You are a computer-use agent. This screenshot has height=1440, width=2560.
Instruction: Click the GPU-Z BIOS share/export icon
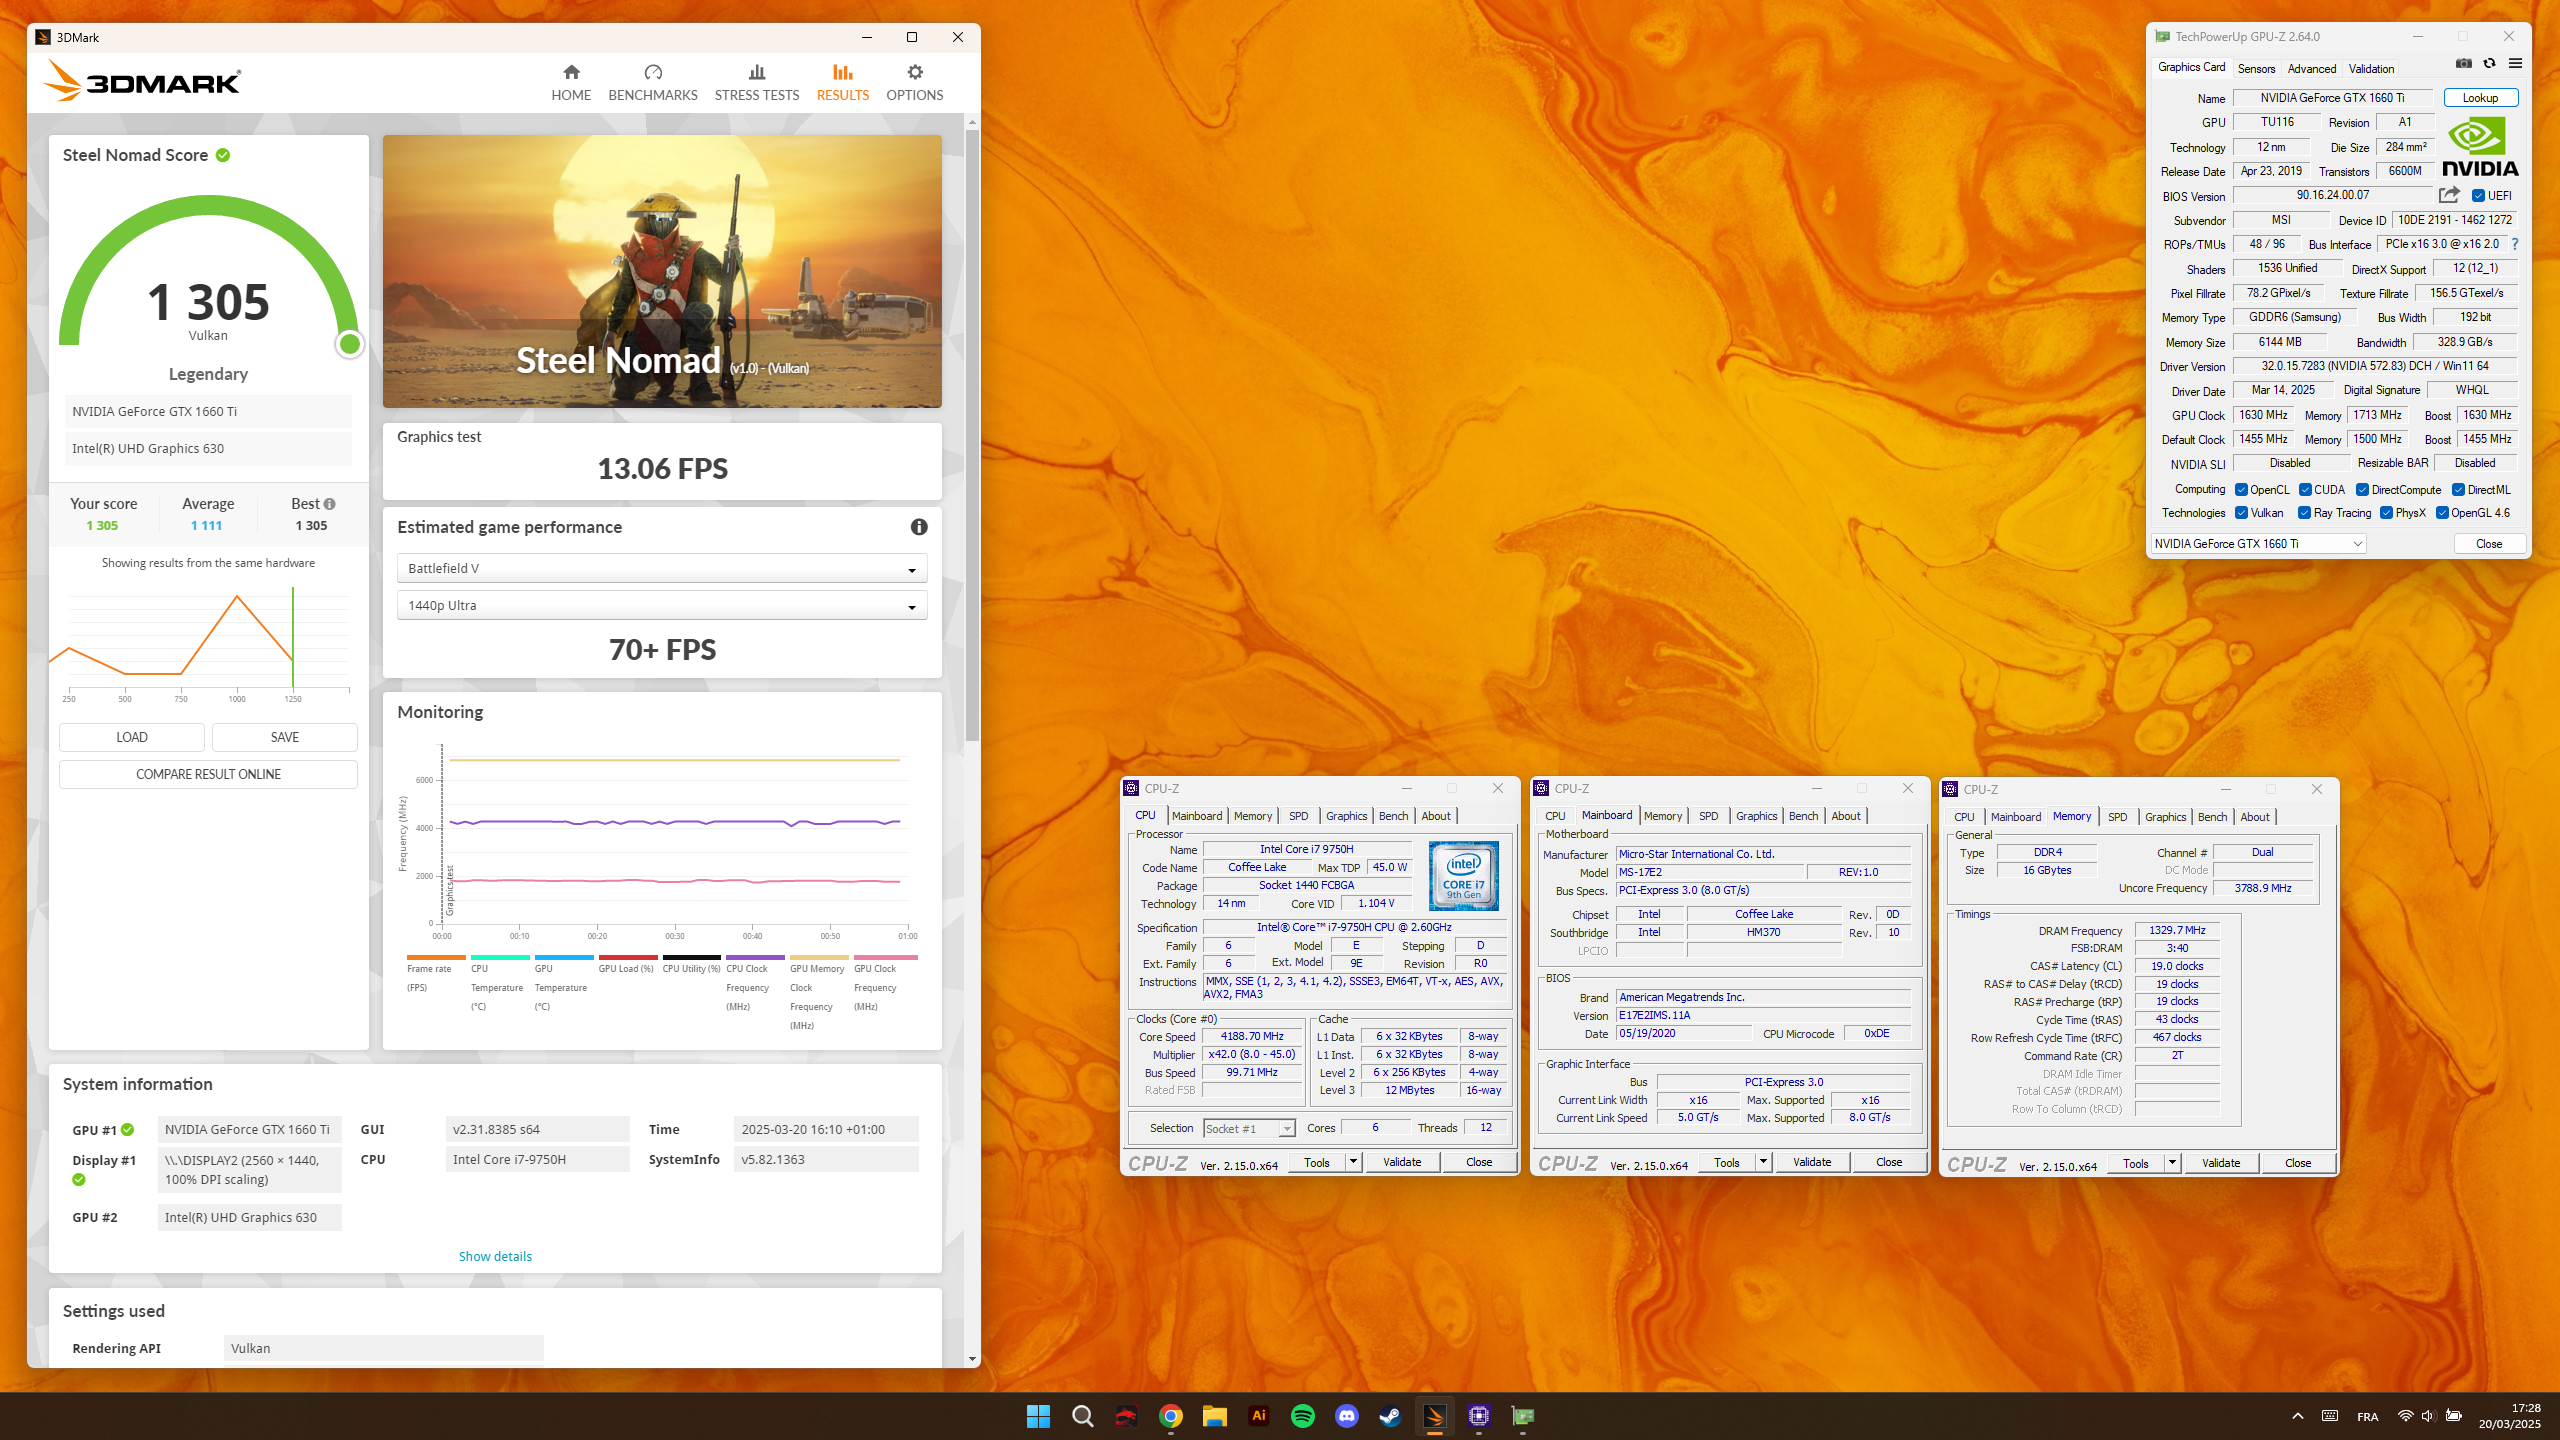(2449, 195)
